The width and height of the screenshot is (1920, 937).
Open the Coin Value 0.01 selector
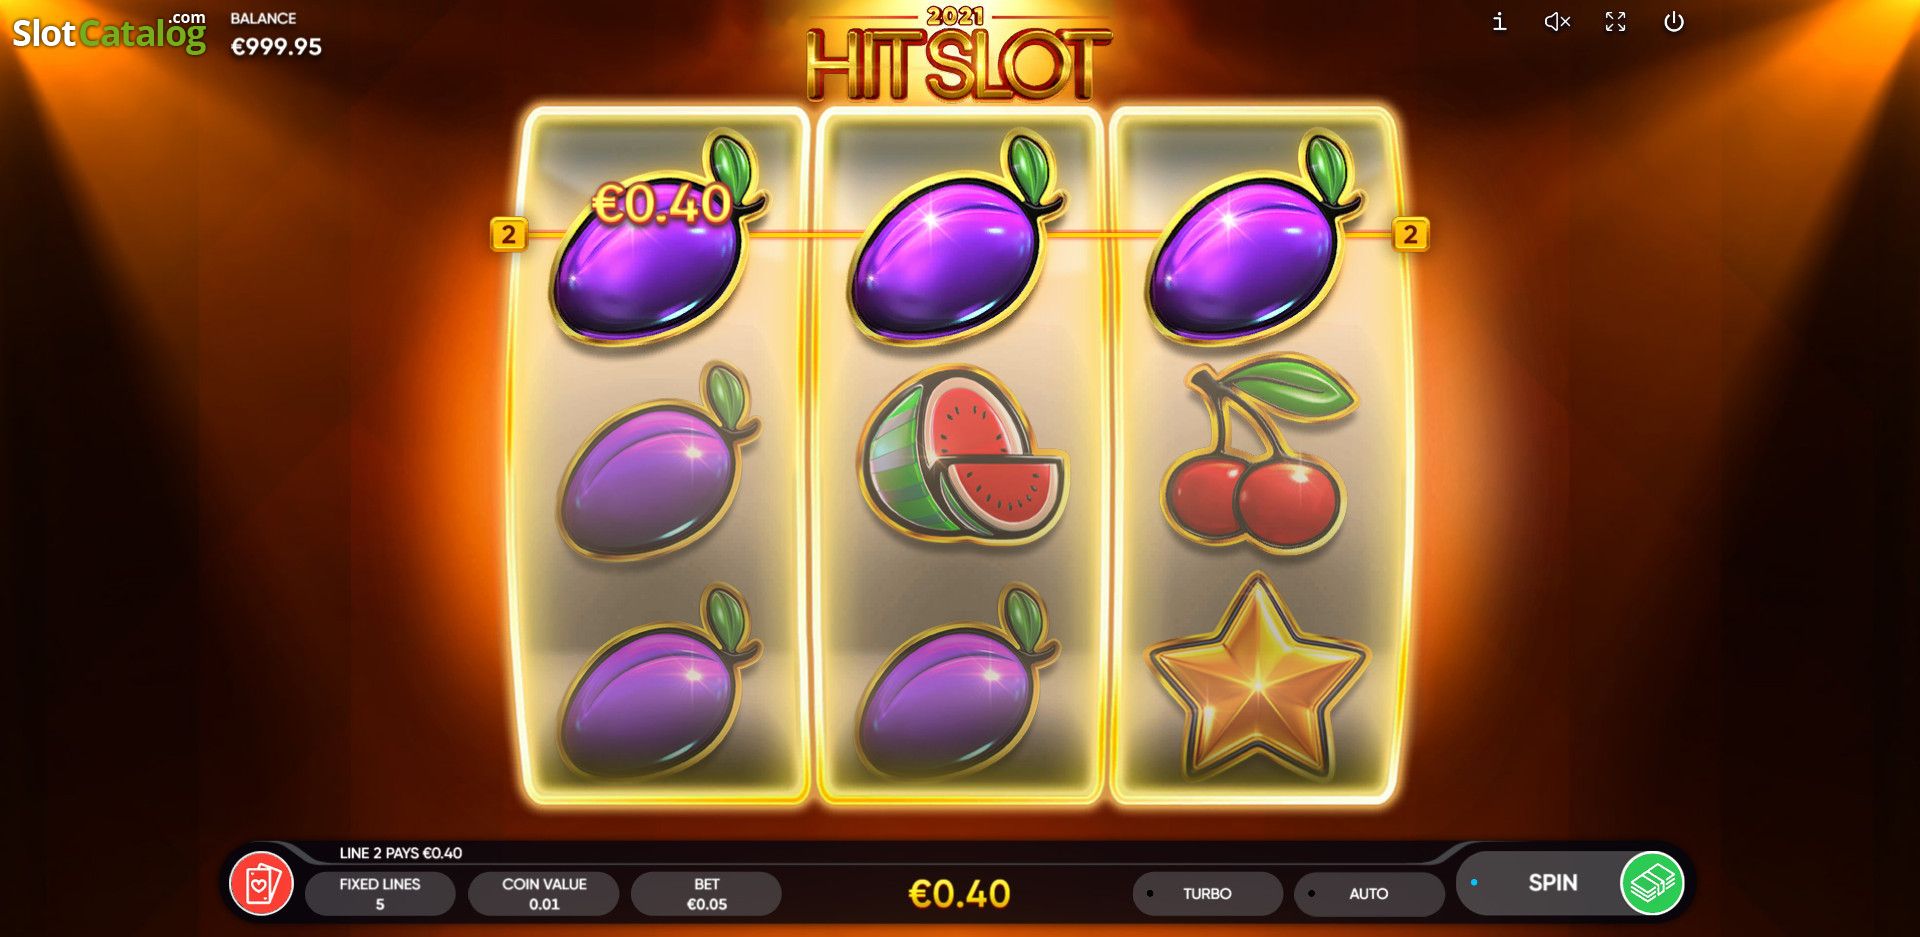click(544, 893)
